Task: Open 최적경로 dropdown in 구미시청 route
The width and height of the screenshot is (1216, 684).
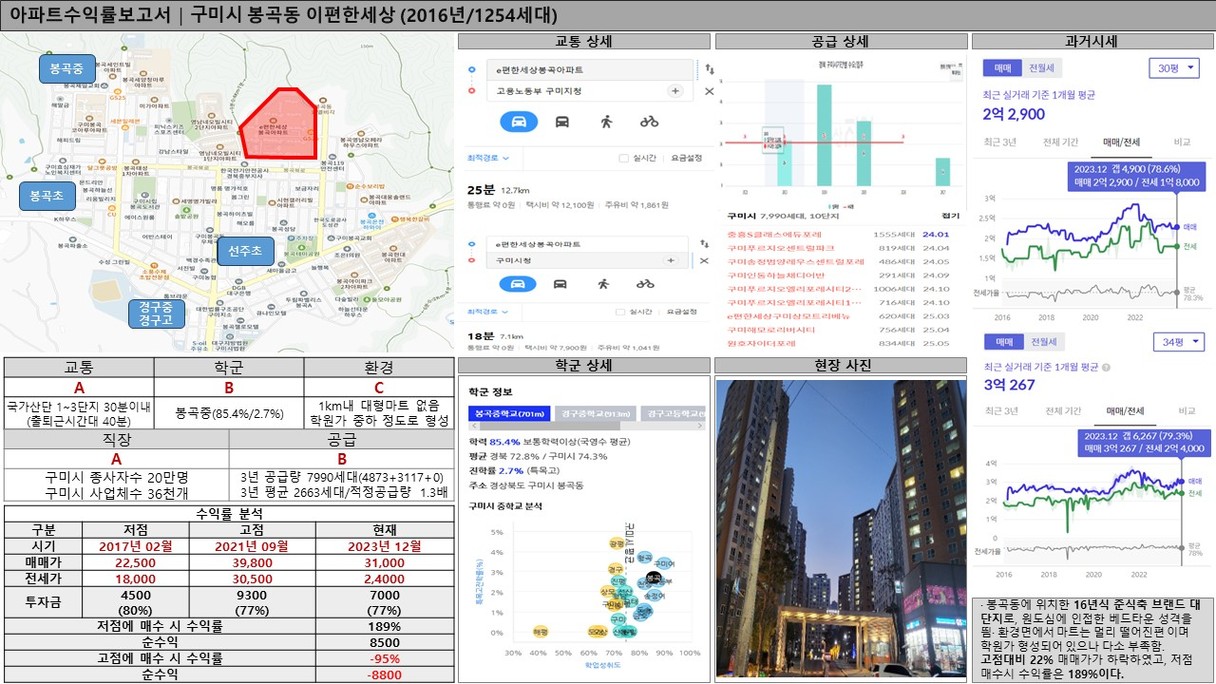Action: coord(488,311)
